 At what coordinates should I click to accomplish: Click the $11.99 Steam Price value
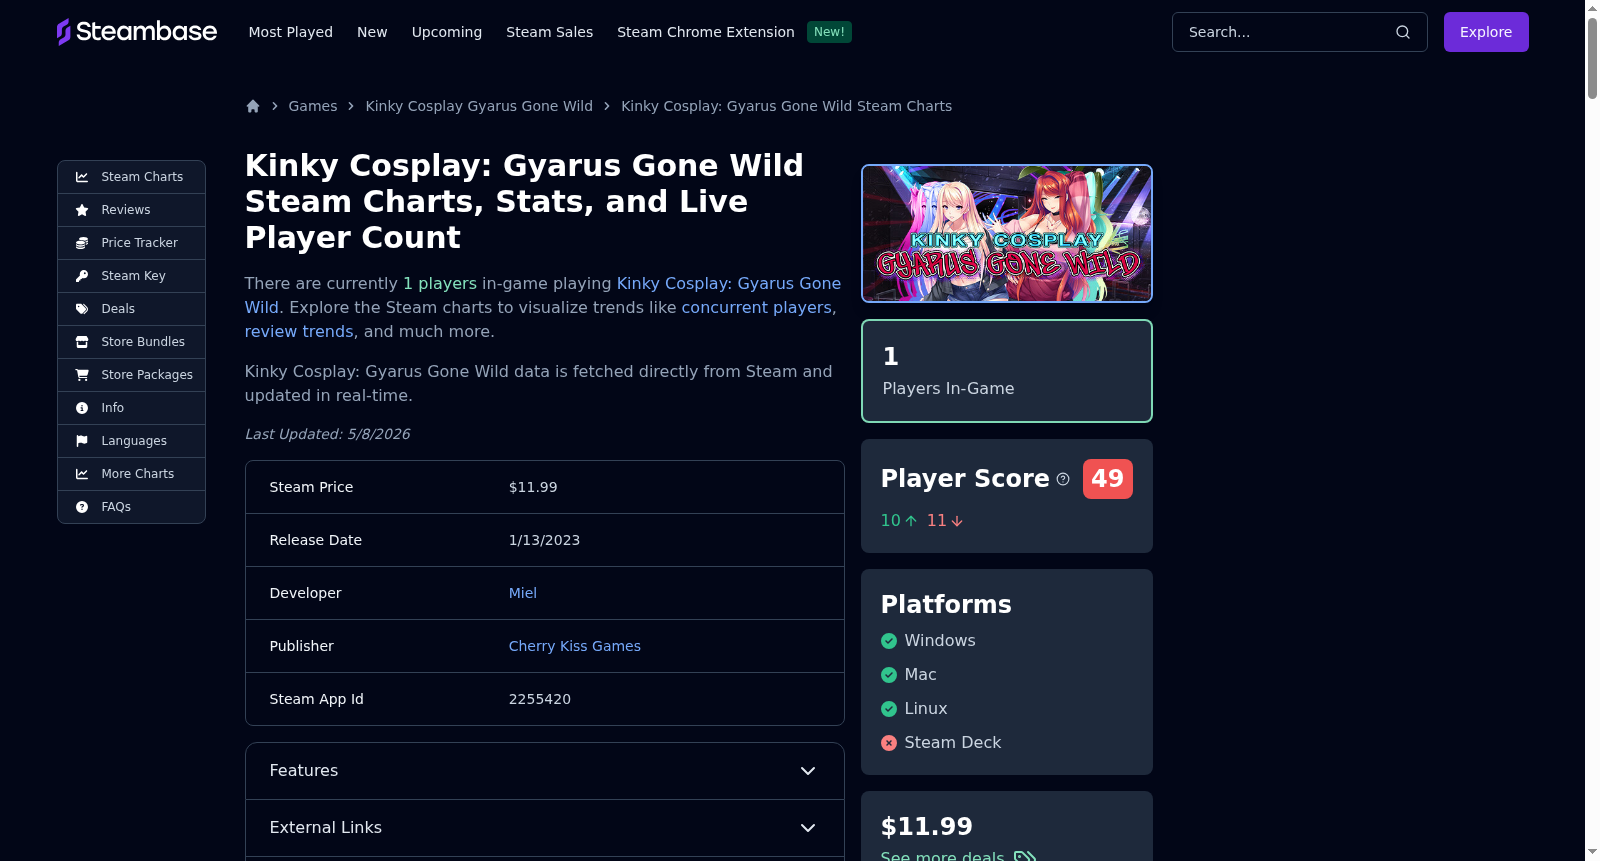pyautogui.click(x=533, y=487)
